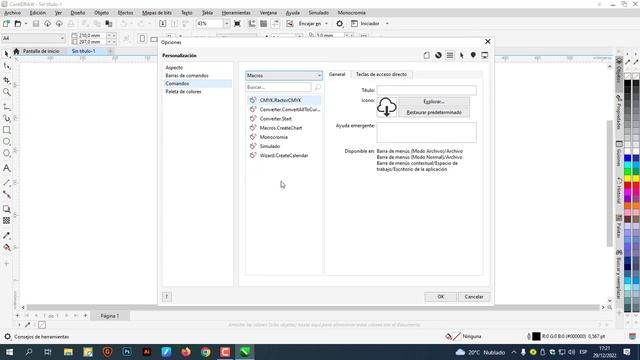This screenshot has height=360, width=640.
Task: Open the Macros category dropdown
Action: pyautogui.click(x=284, y=76)
